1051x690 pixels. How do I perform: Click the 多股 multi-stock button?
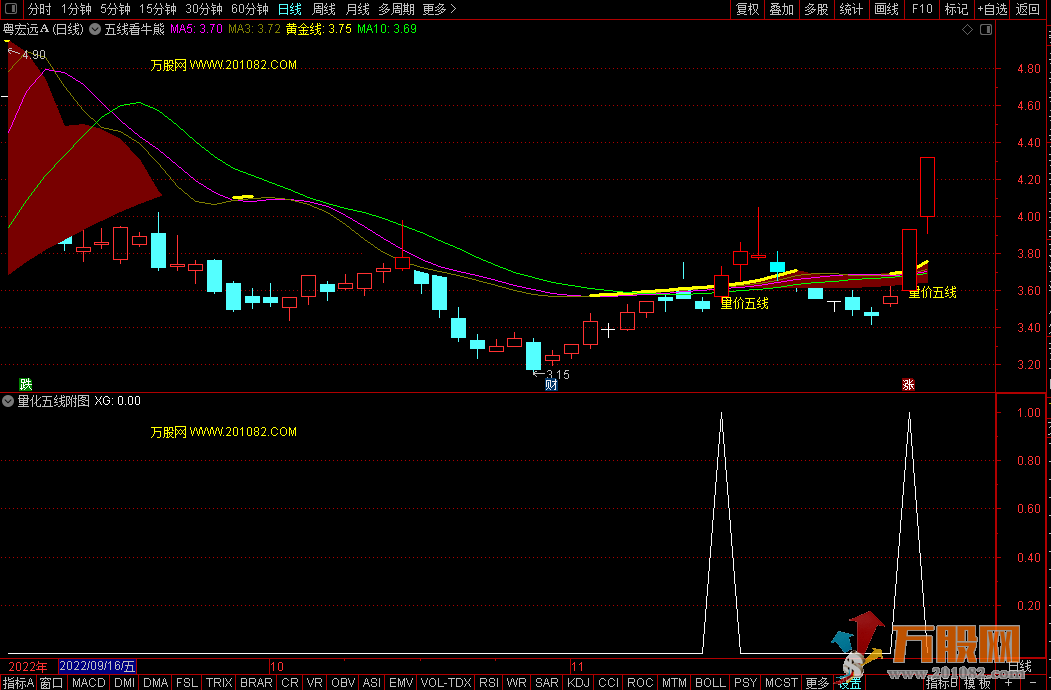(816, 9)
